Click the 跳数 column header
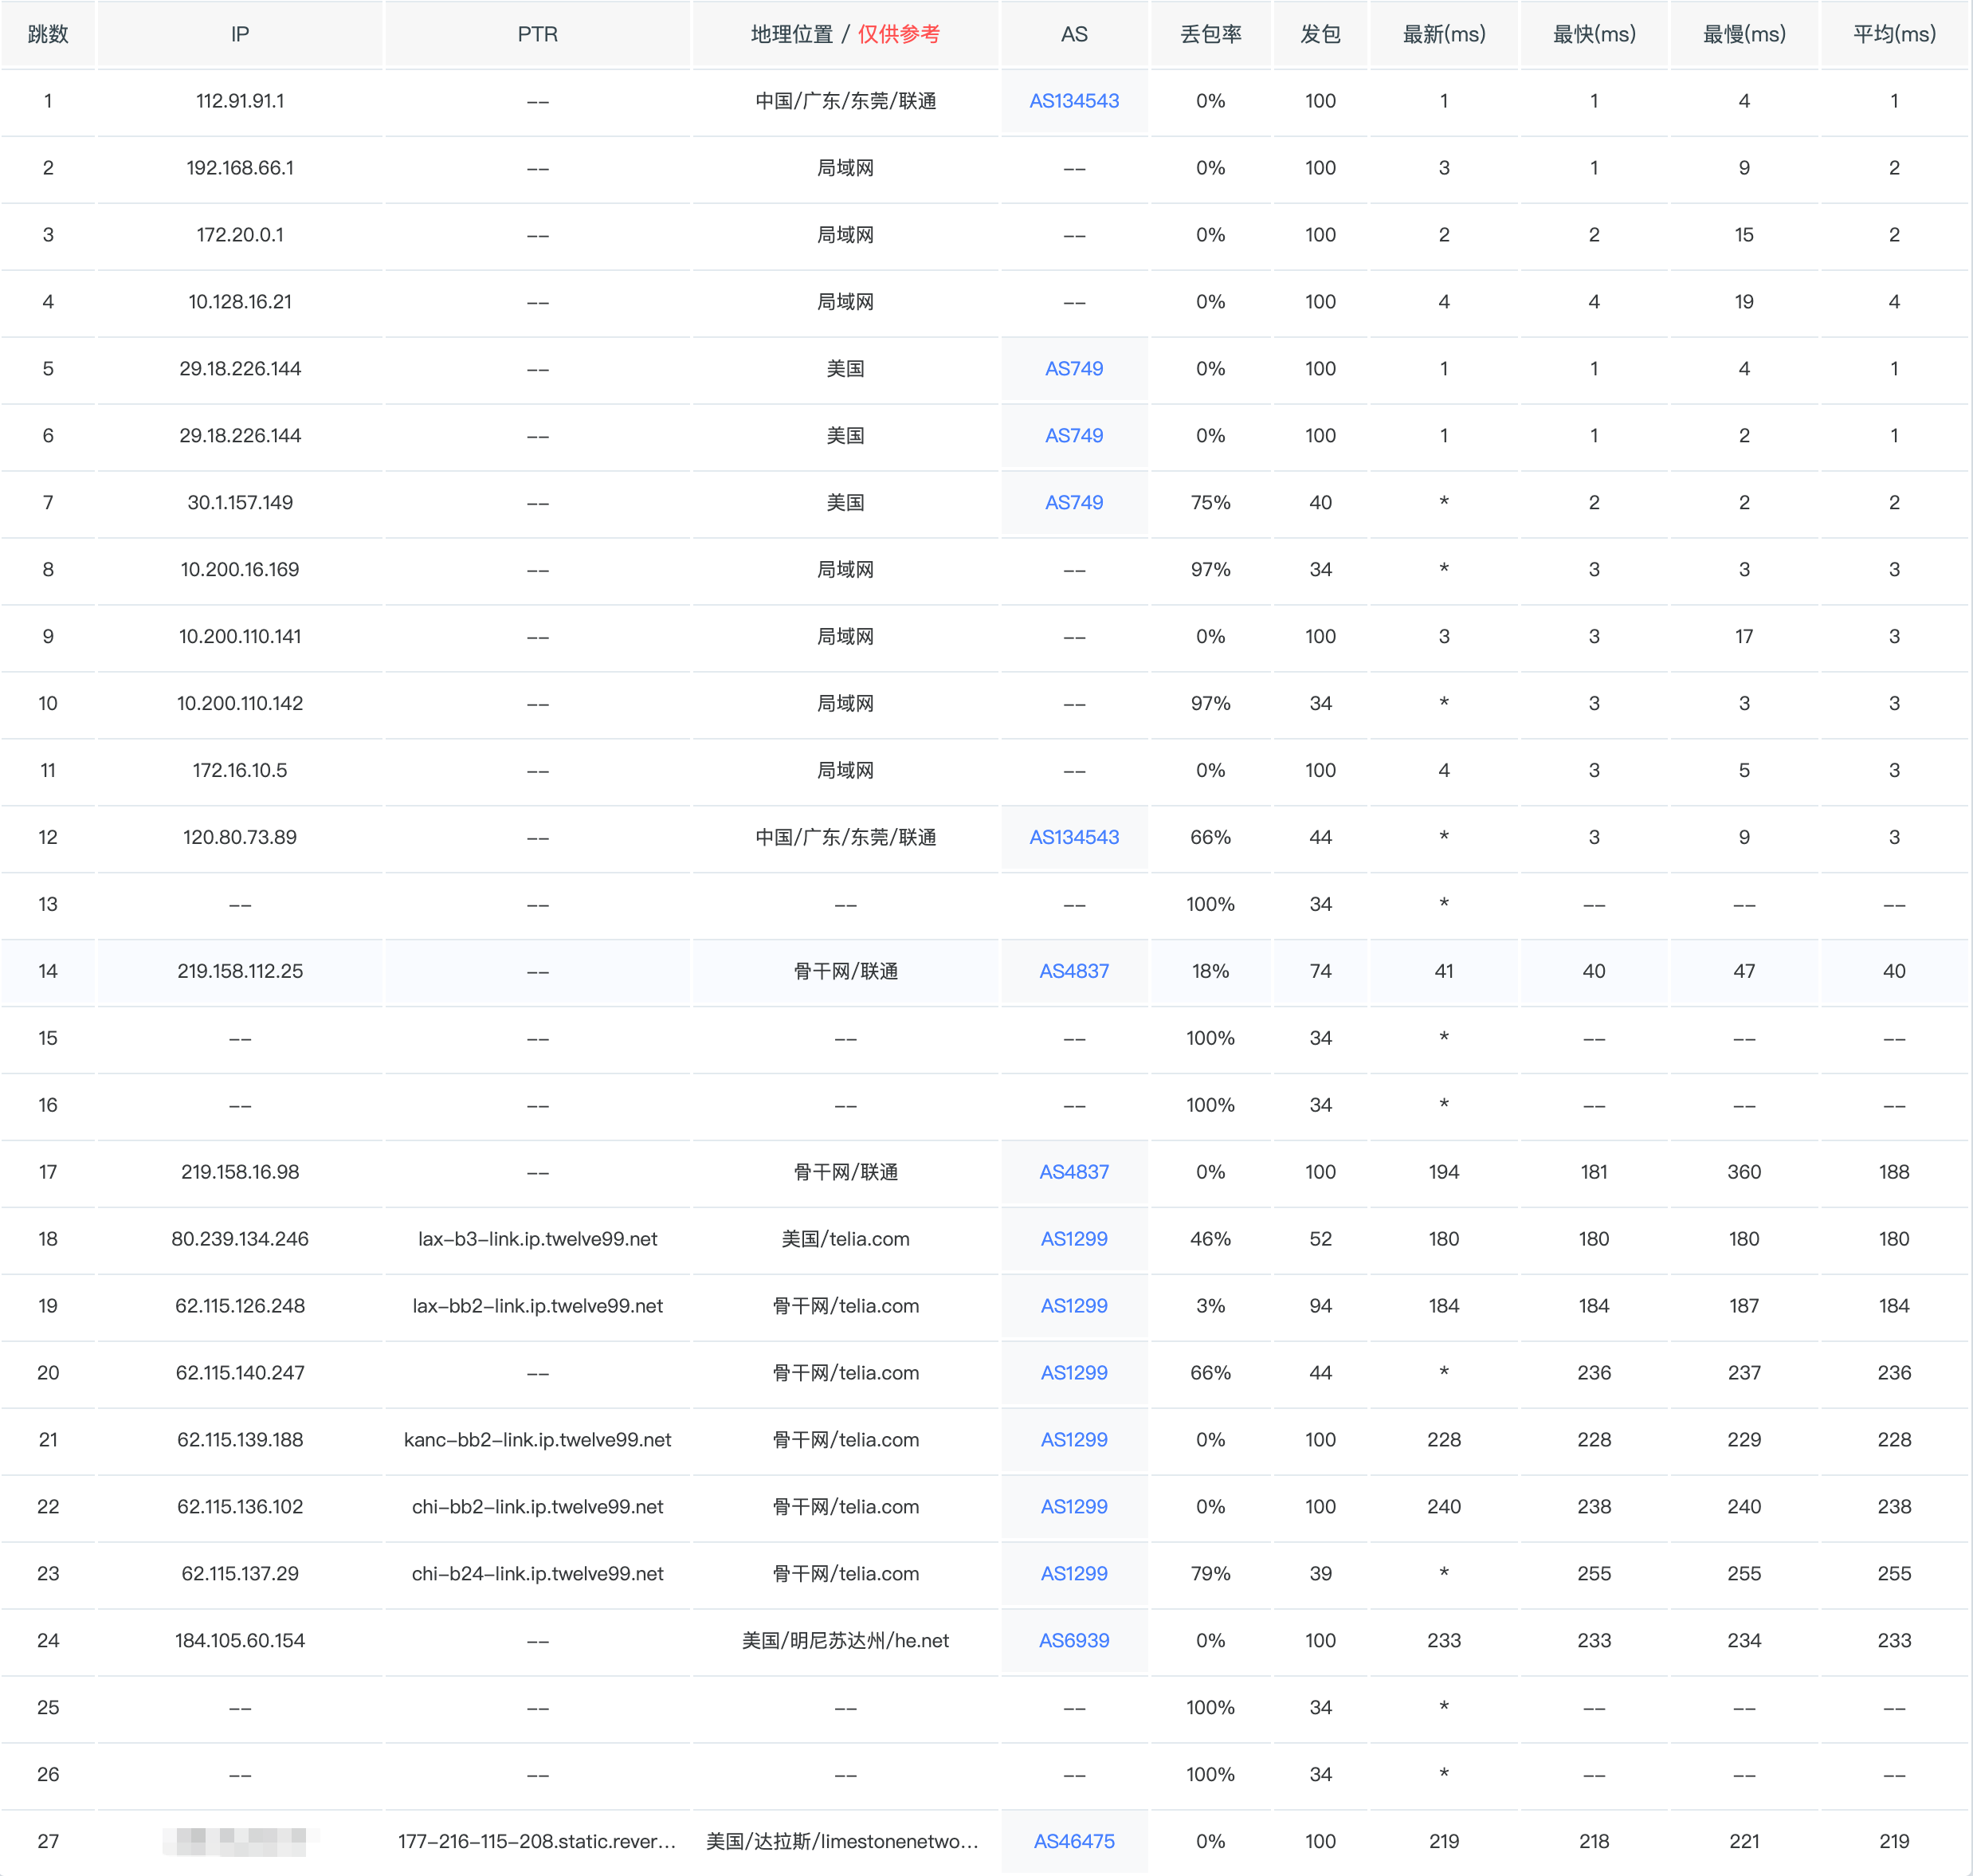The image size is (1973, 1876). (x=48, y=34)
